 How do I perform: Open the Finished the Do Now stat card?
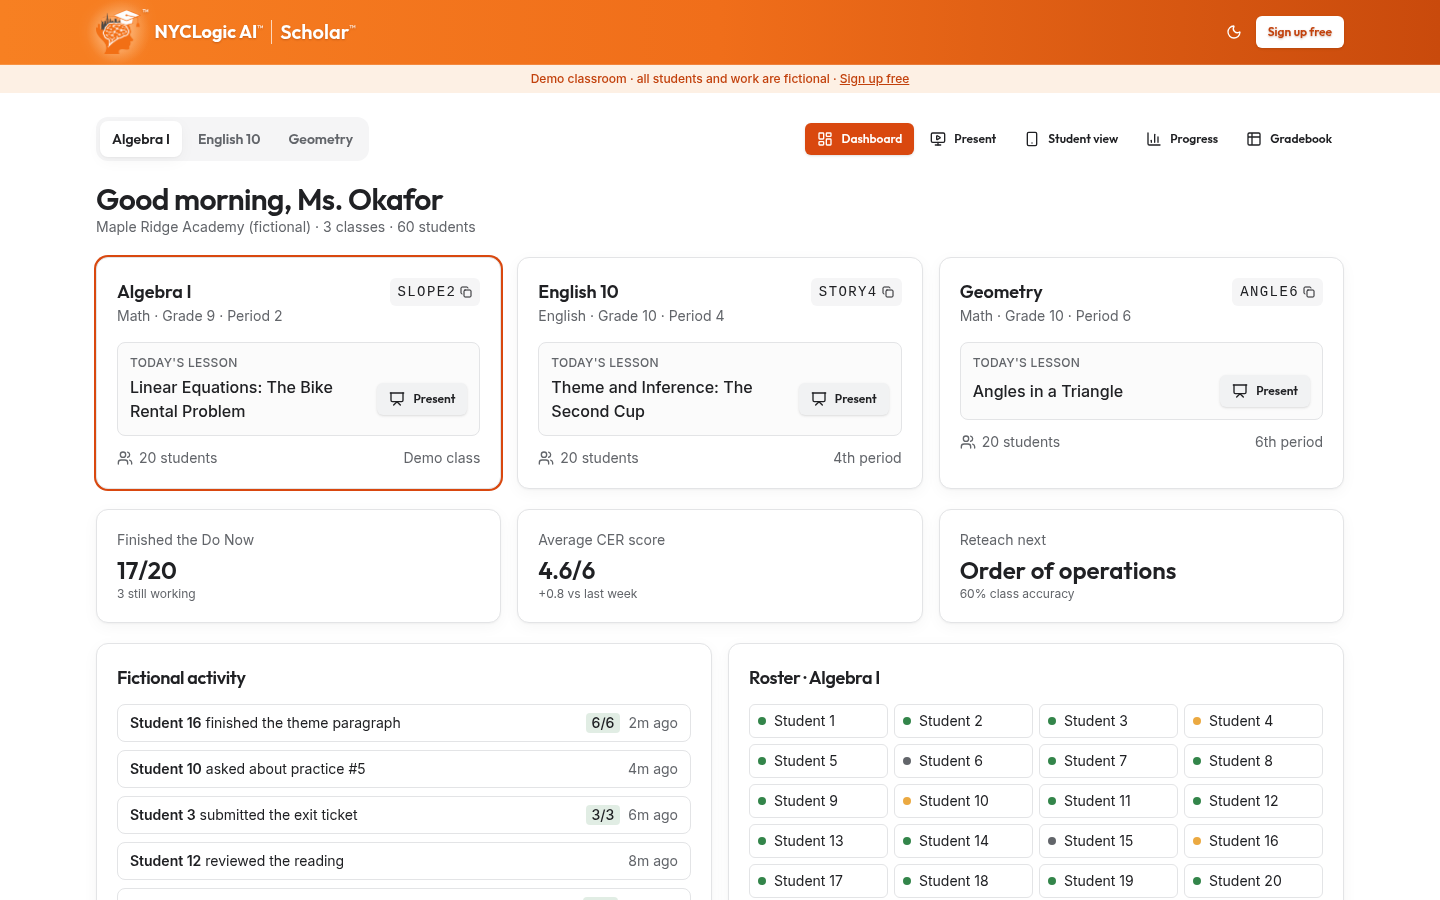click(x=298, y=566)
